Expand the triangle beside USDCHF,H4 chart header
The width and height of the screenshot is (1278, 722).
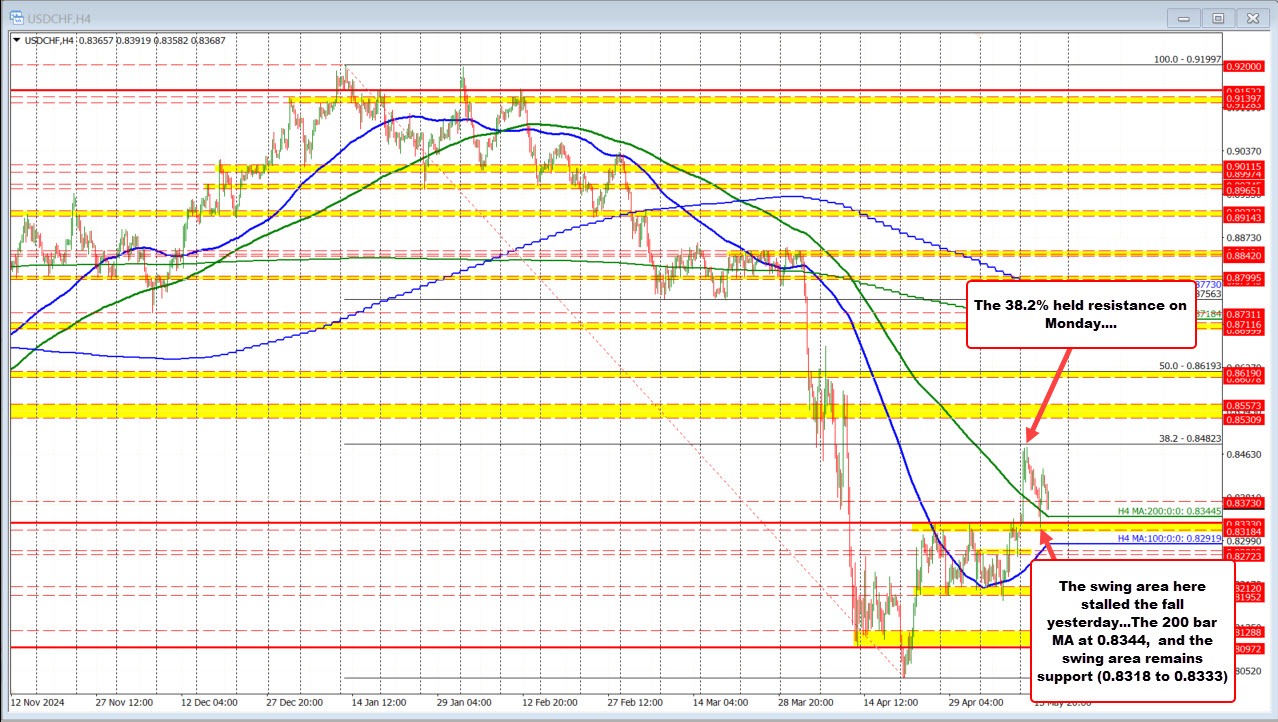[x=15, y=40]
